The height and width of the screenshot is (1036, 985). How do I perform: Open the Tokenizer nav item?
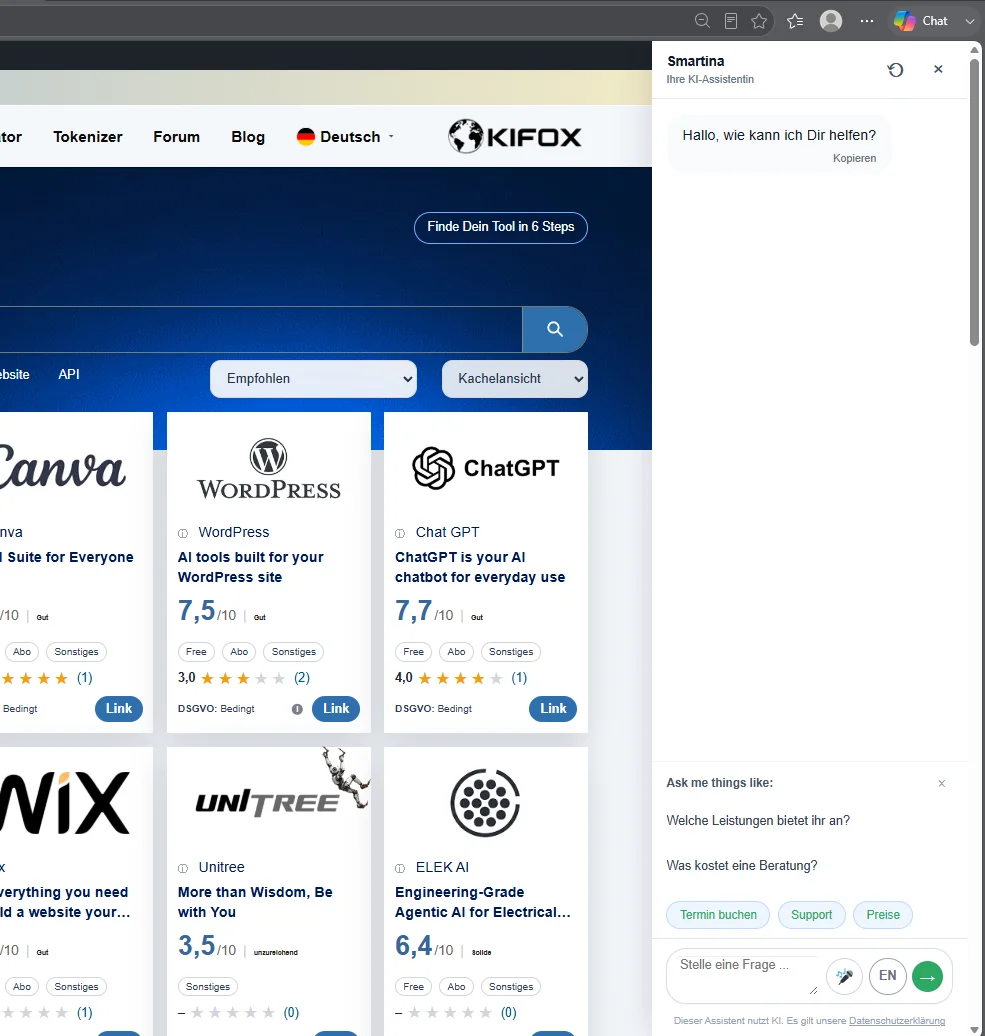click(x=88, y=137)
